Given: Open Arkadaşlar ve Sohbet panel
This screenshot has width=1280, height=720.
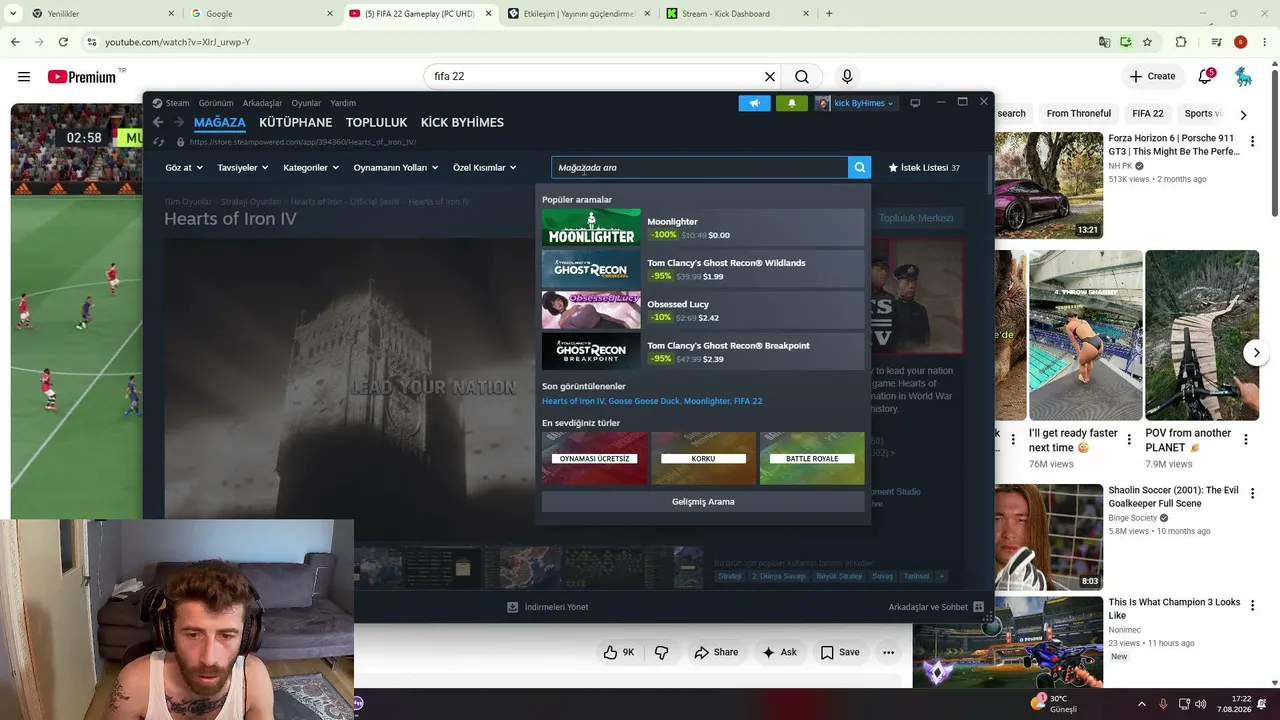Looking at the screenshot, I should 936,607.
